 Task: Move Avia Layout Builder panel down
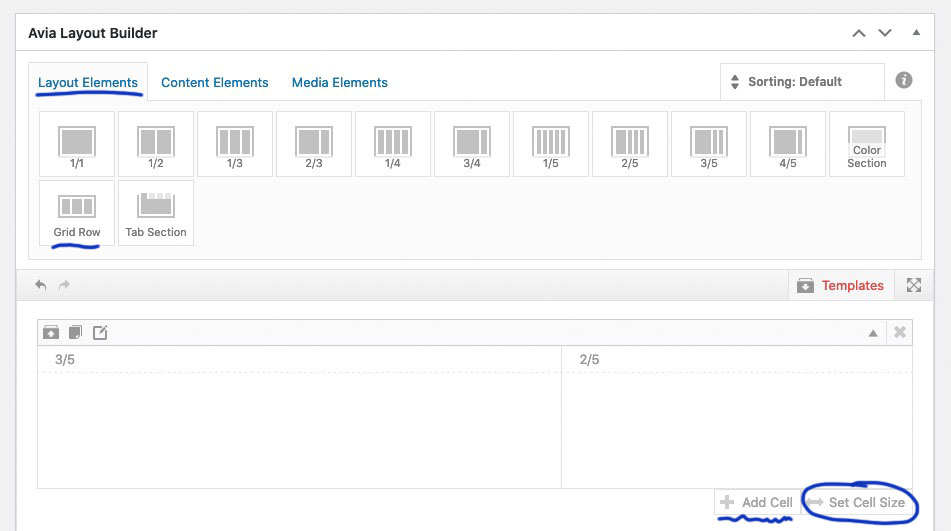pos(885,33)
